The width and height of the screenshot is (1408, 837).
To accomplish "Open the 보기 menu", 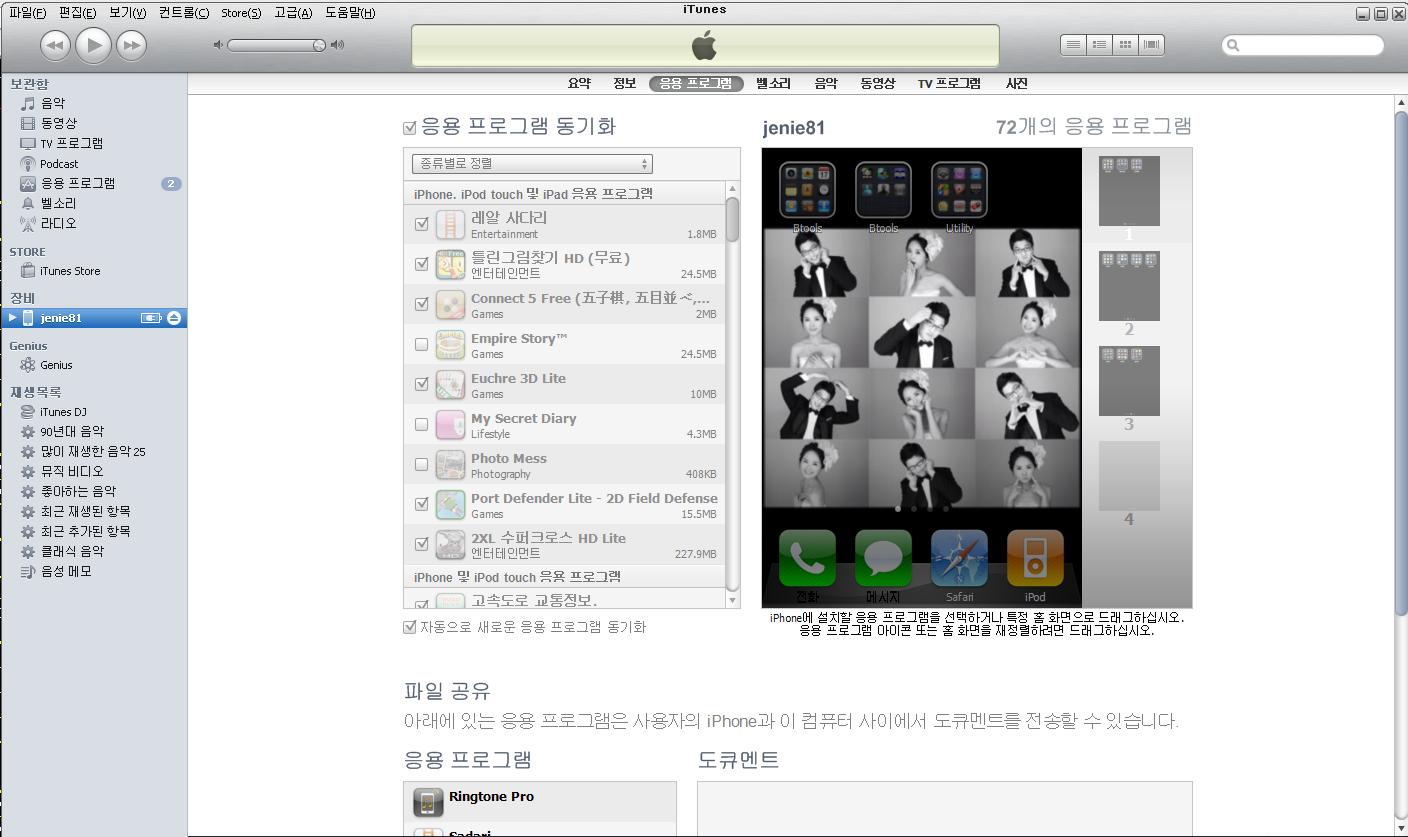I will click(127, 13).
